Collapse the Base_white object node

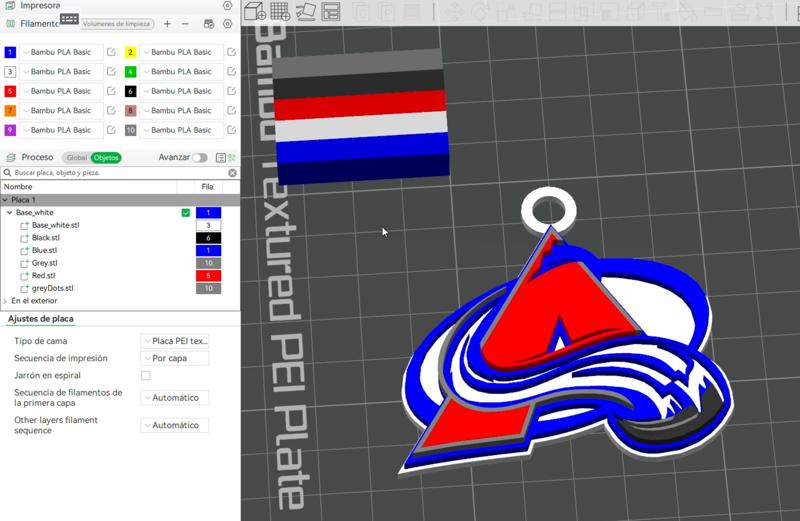(10, 213)
